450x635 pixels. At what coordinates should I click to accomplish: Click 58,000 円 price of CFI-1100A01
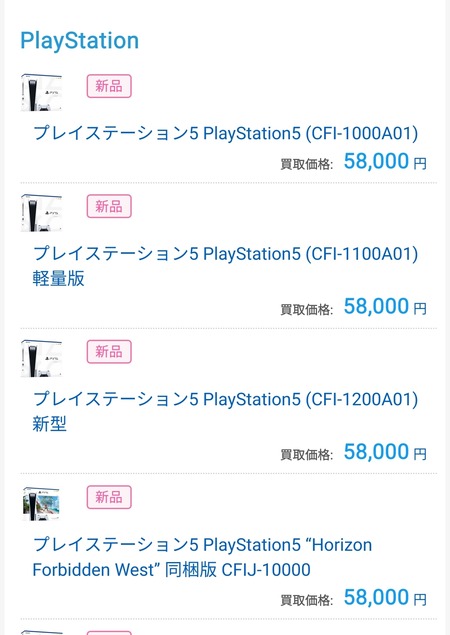(385, 306)
